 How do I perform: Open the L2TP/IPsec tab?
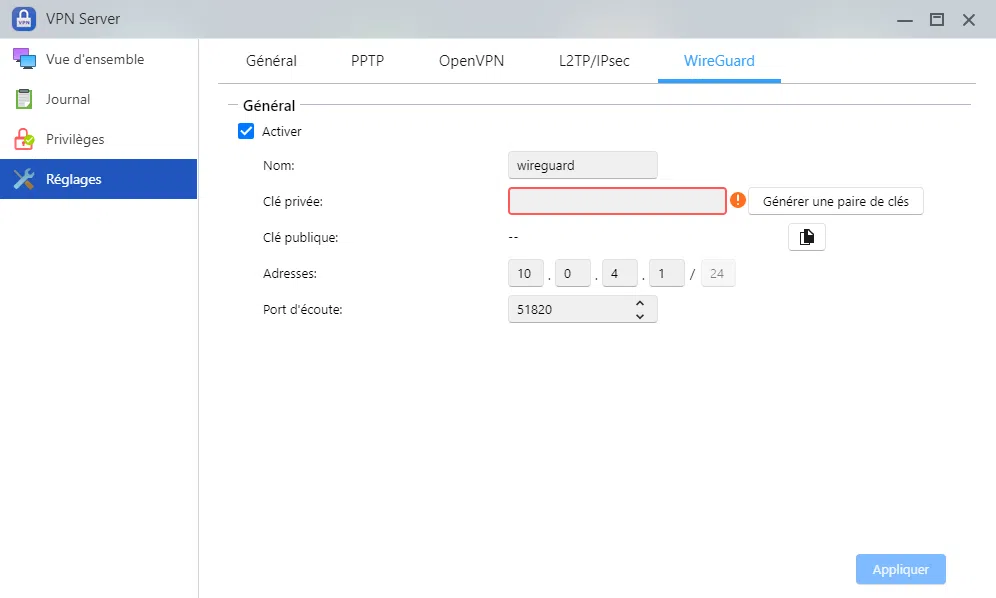pyautogui.click(x=594, y=61)
